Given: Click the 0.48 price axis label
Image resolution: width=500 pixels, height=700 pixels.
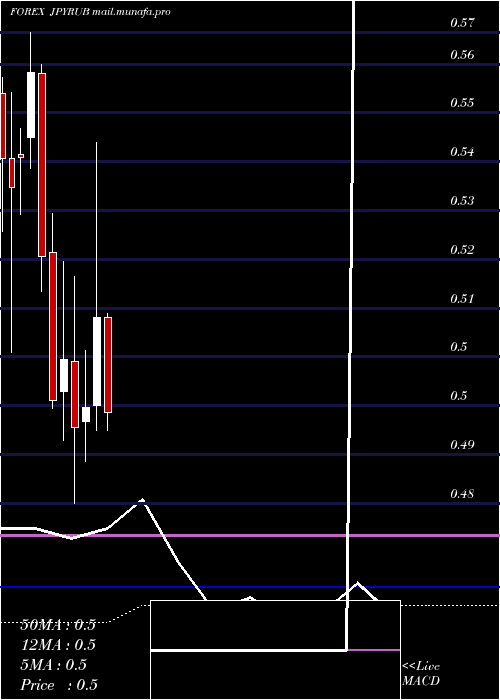Looking at the screenshot, I should tap(462, 494).
